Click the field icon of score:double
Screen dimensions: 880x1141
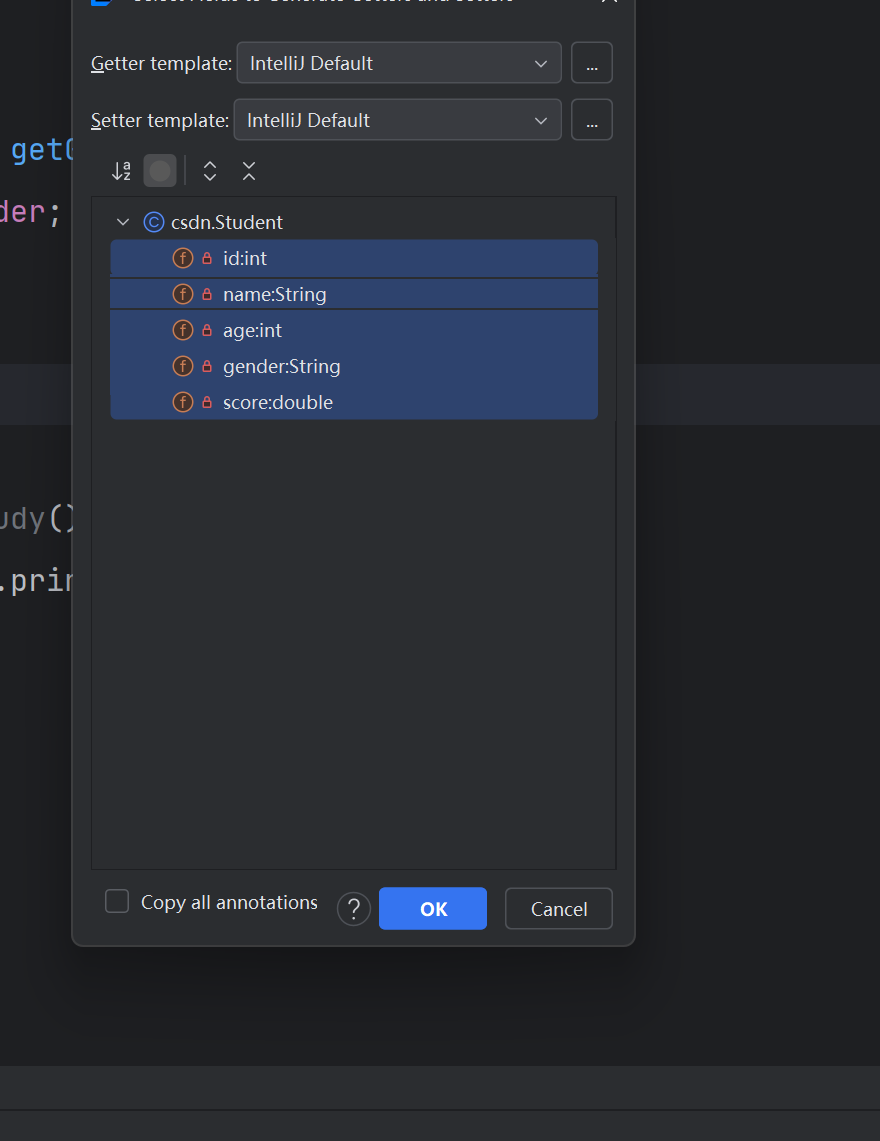(x=183, y=402)
